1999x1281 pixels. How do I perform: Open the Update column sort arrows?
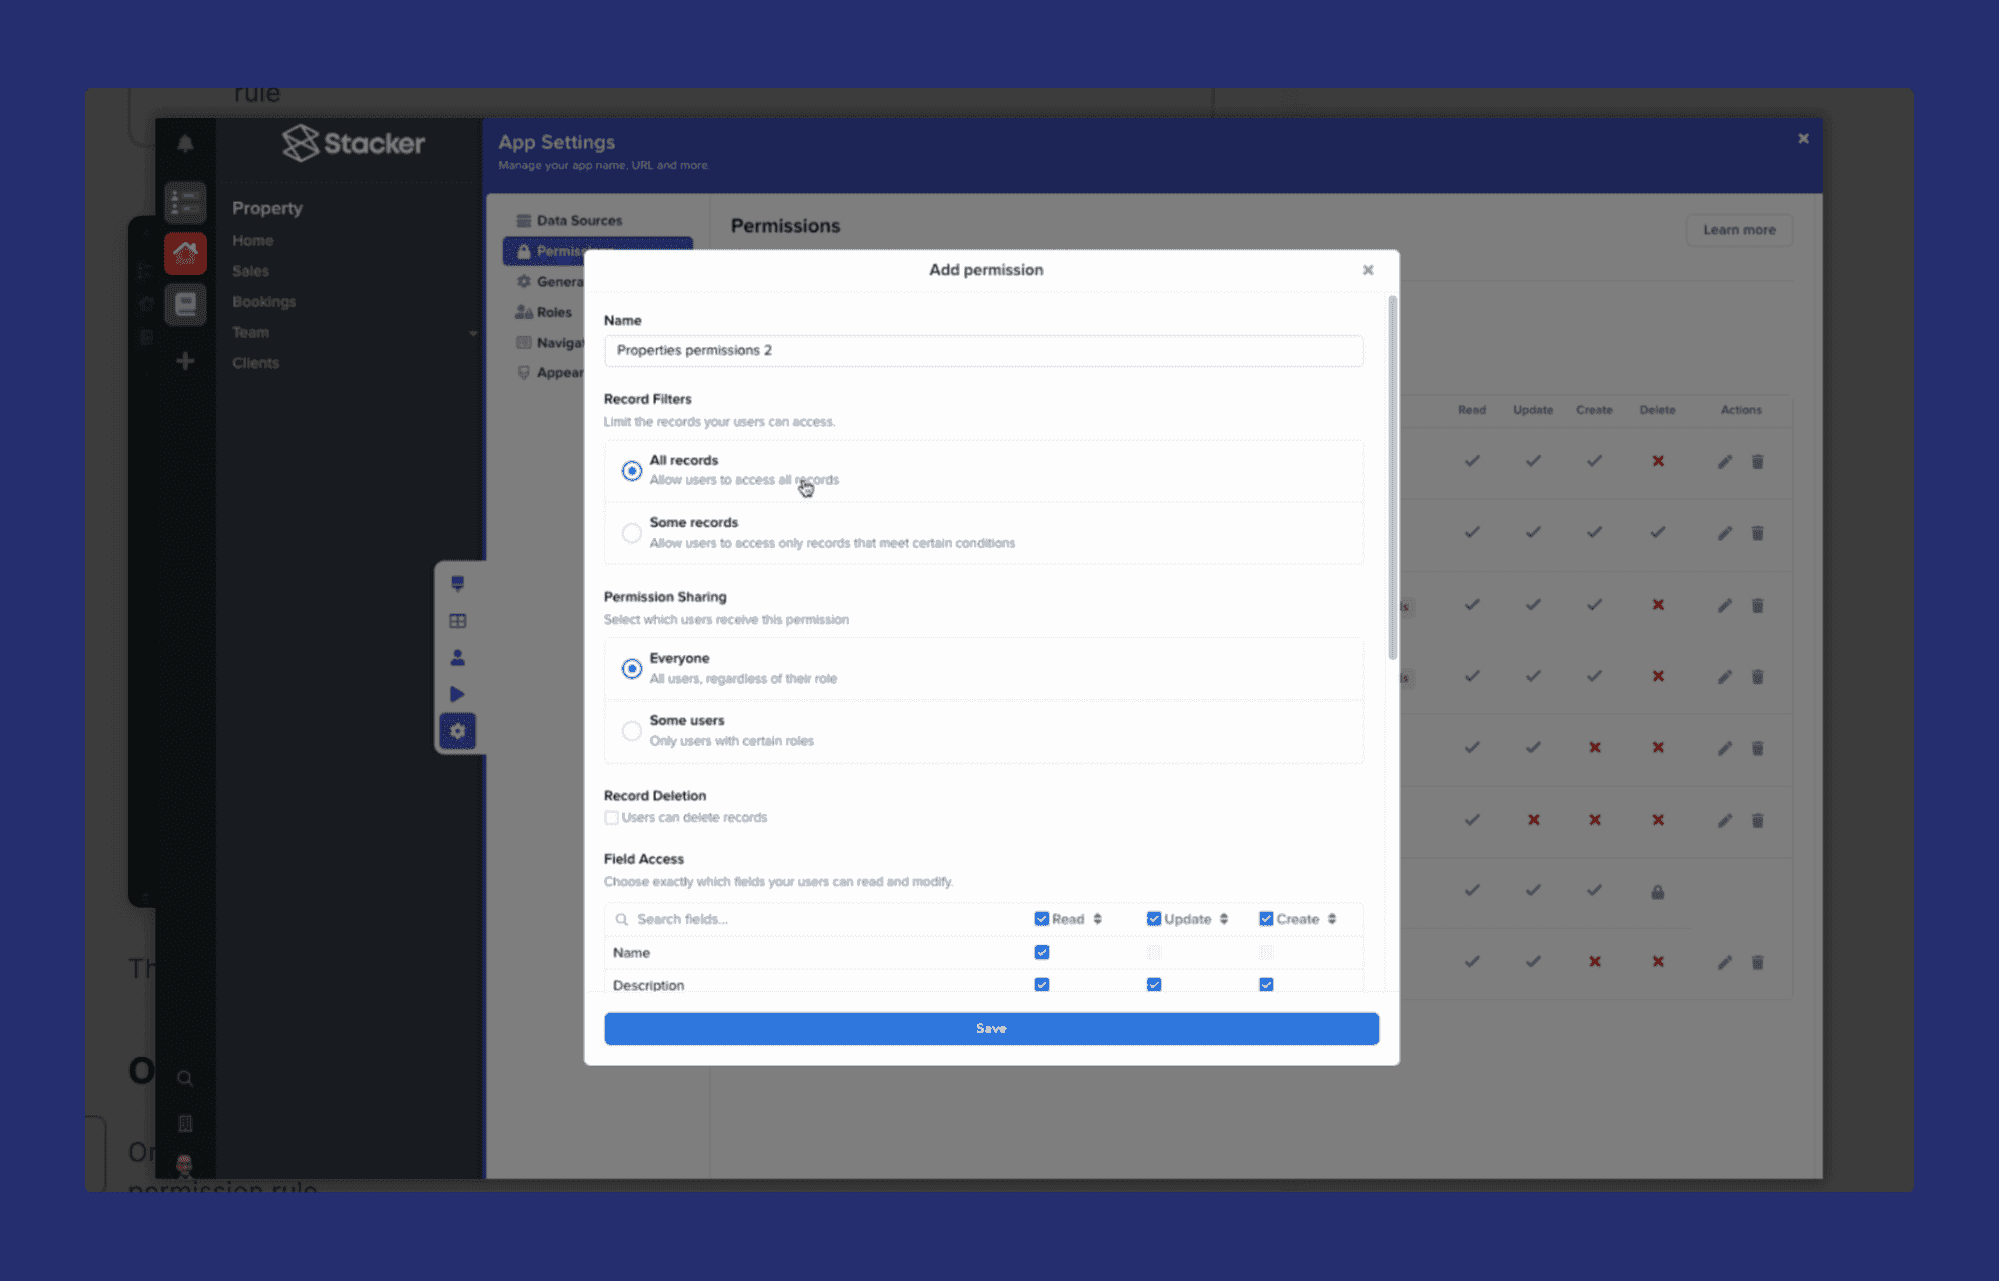(x=1224, y=919)
